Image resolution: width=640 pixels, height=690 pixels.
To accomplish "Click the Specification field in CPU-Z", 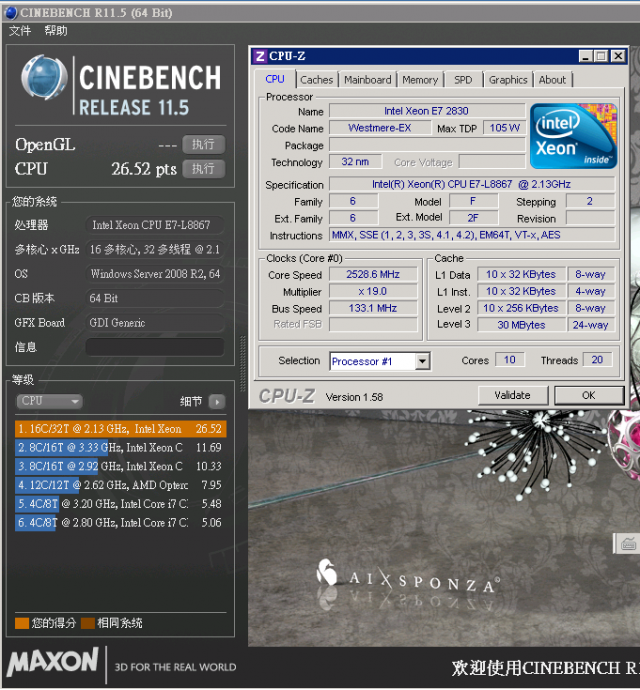I will point(471,184).
